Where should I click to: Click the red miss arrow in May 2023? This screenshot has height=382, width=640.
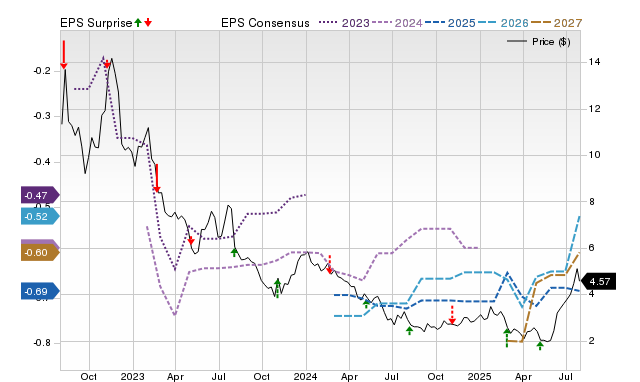click(x=191, y=240)
